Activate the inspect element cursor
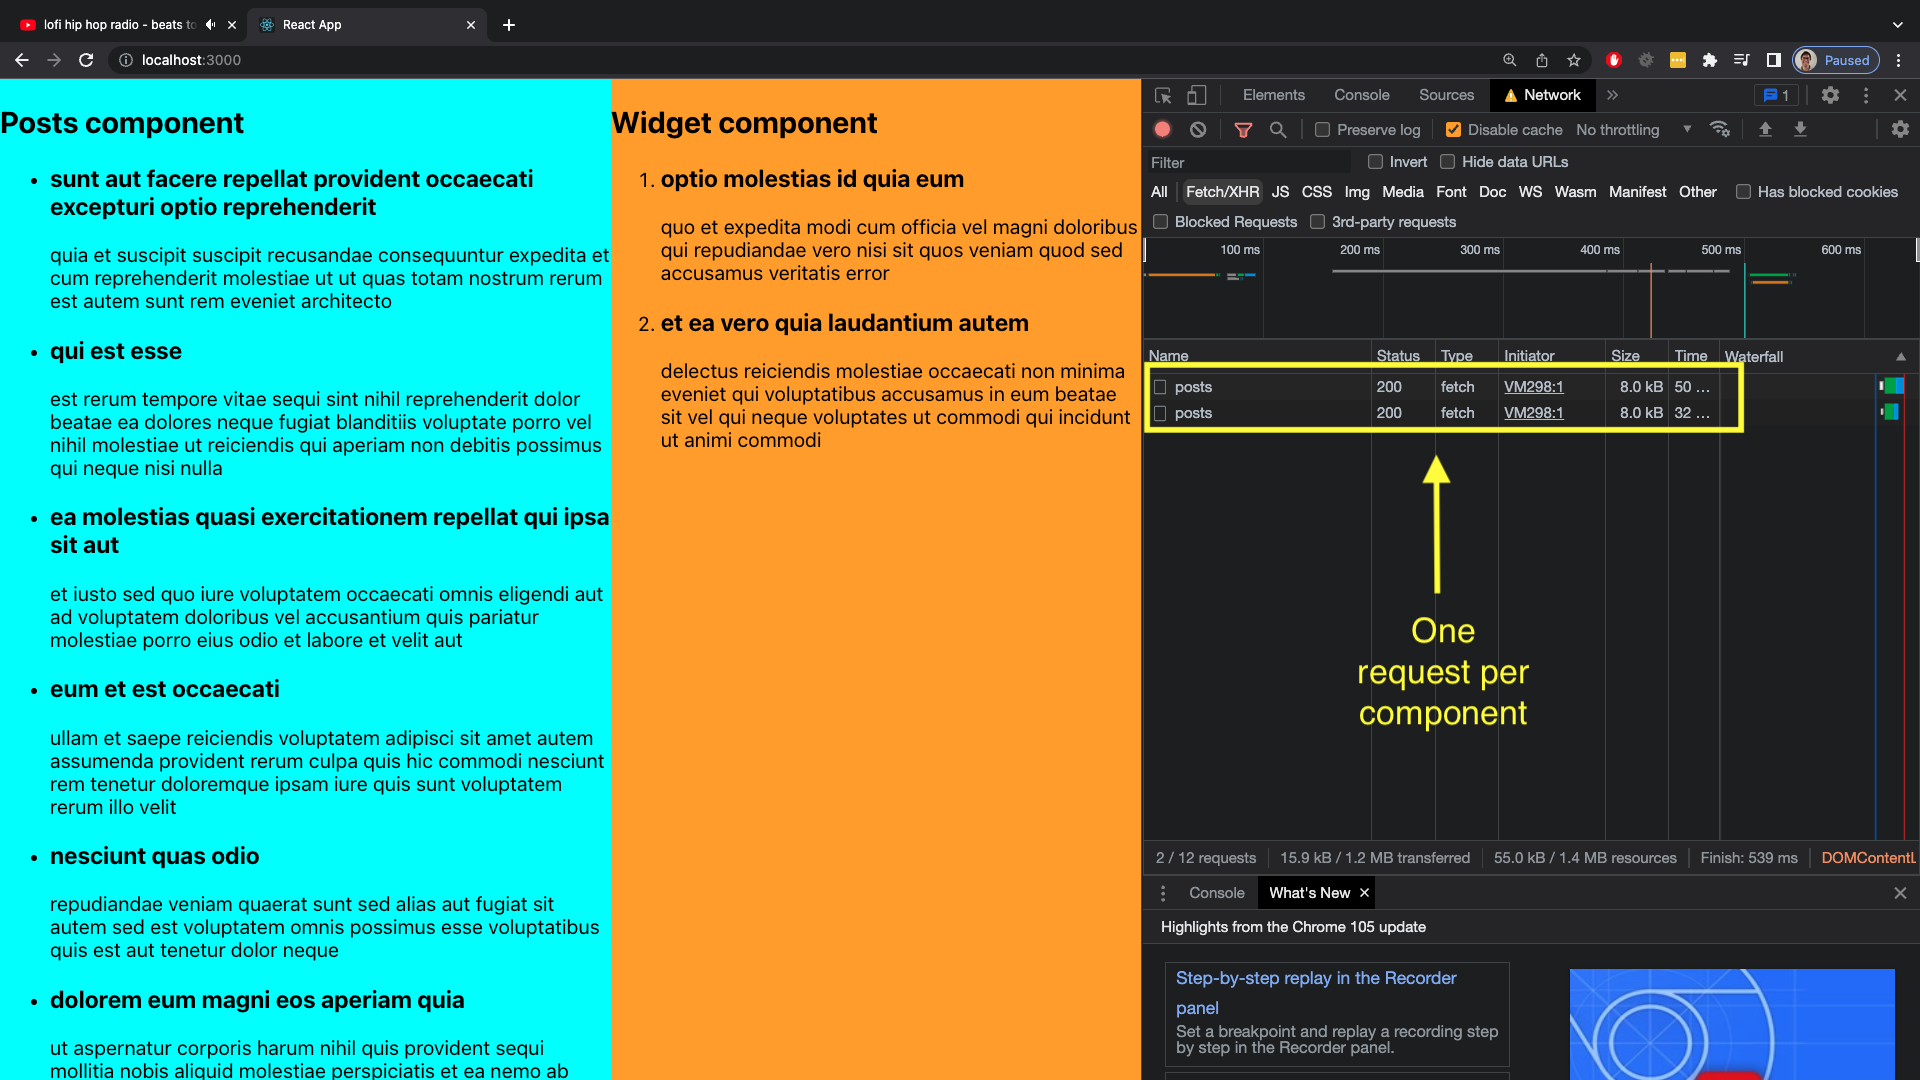Screen dimensions: 1920x1080 click(1162, 95)
